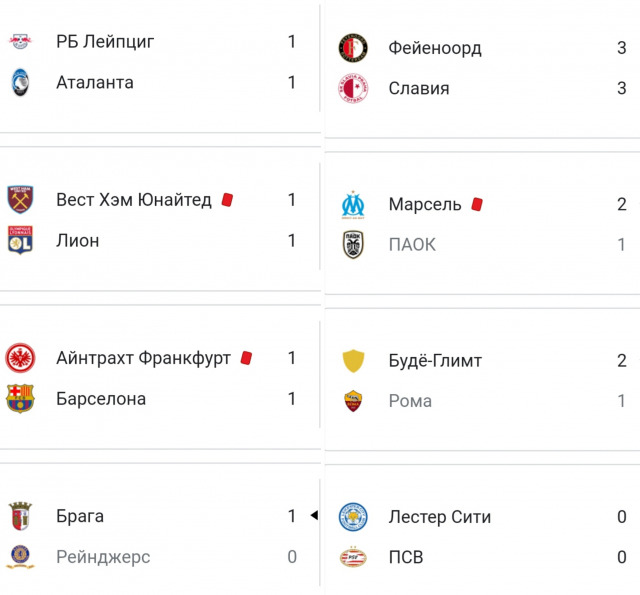
Task: Open team name ПАОК
Action: (x=412, y=245)
